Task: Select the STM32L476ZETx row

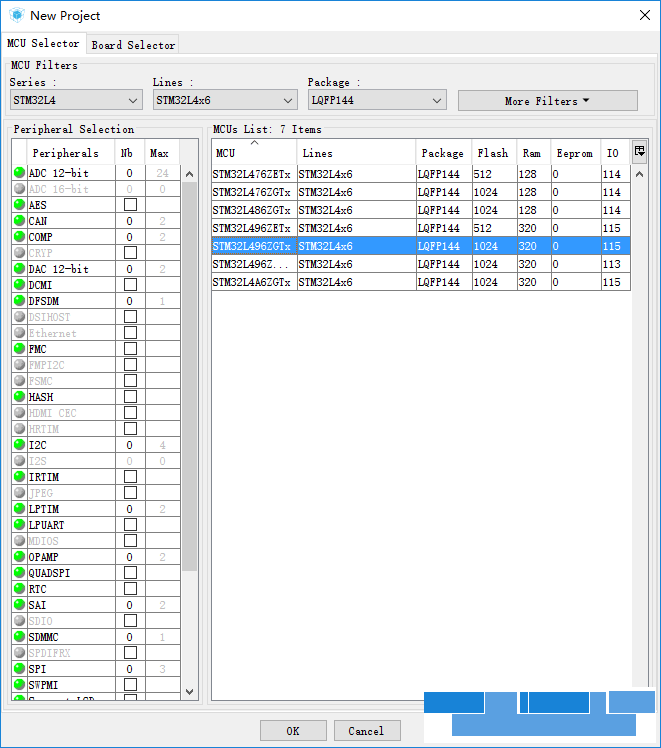Action: click(x=421, y=174)
